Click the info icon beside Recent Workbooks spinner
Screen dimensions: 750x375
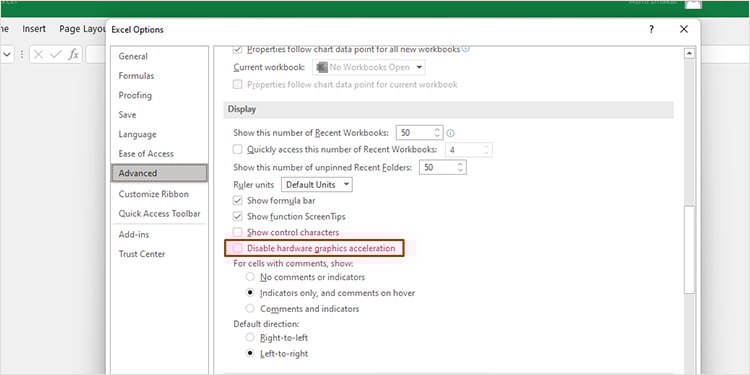pos(450,133)
